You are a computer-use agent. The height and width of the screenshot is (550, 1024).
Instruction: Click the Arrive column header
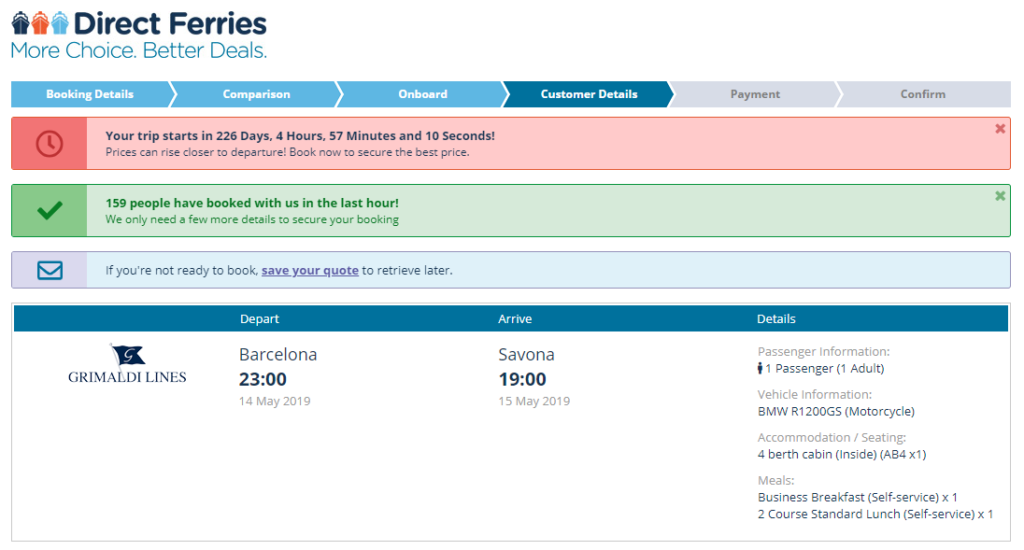(x=515, y=319)
